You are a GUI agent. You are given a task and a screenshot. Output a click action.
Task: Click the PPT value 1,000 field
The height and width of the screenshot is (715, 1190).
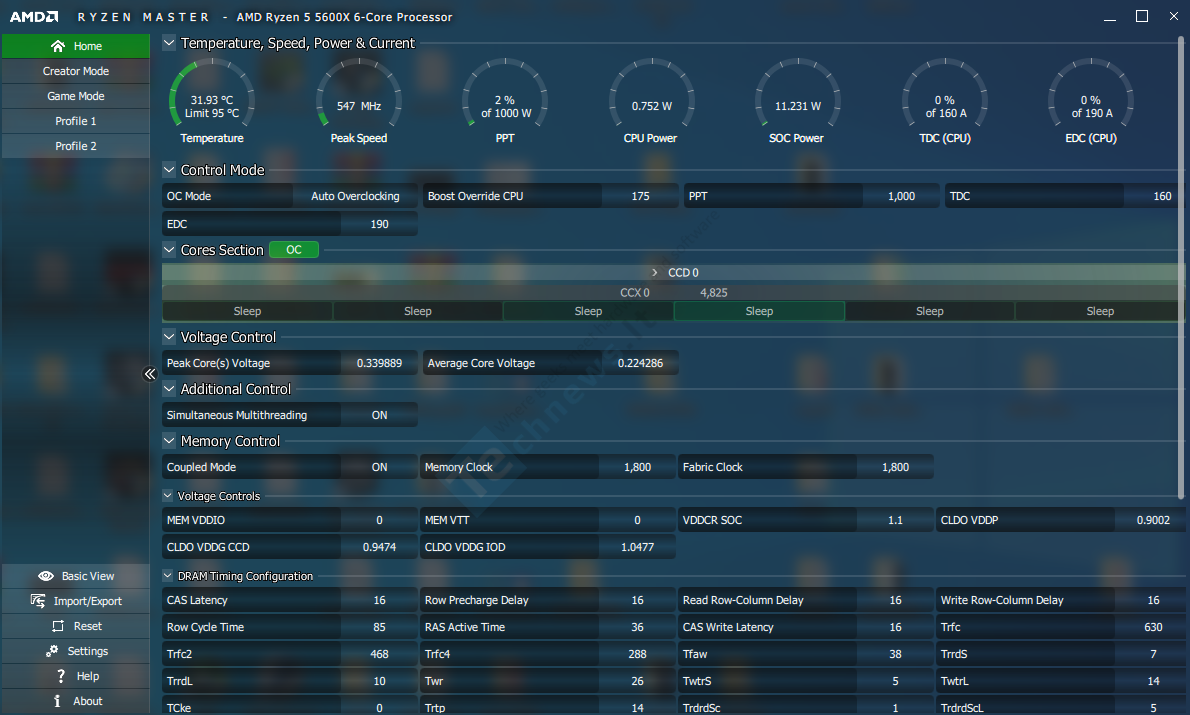pos(902,196)
